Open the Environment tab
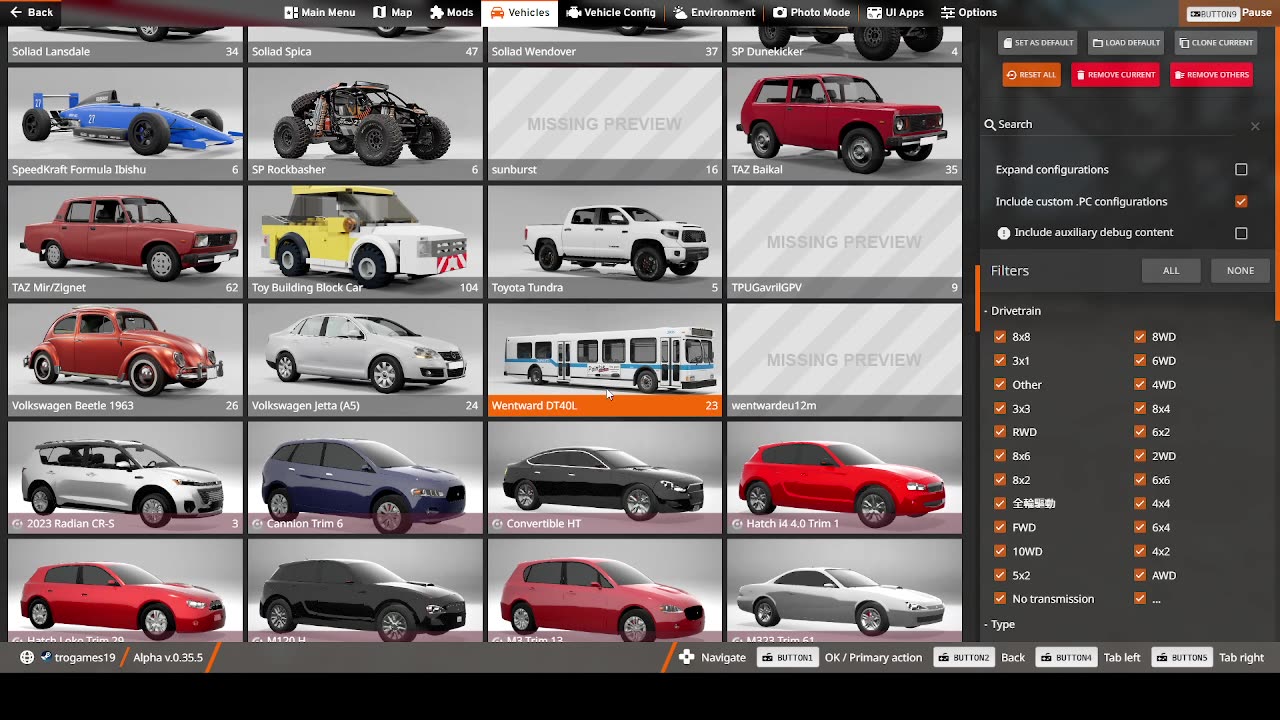The image size is (1280, 720). coord(714,13)
